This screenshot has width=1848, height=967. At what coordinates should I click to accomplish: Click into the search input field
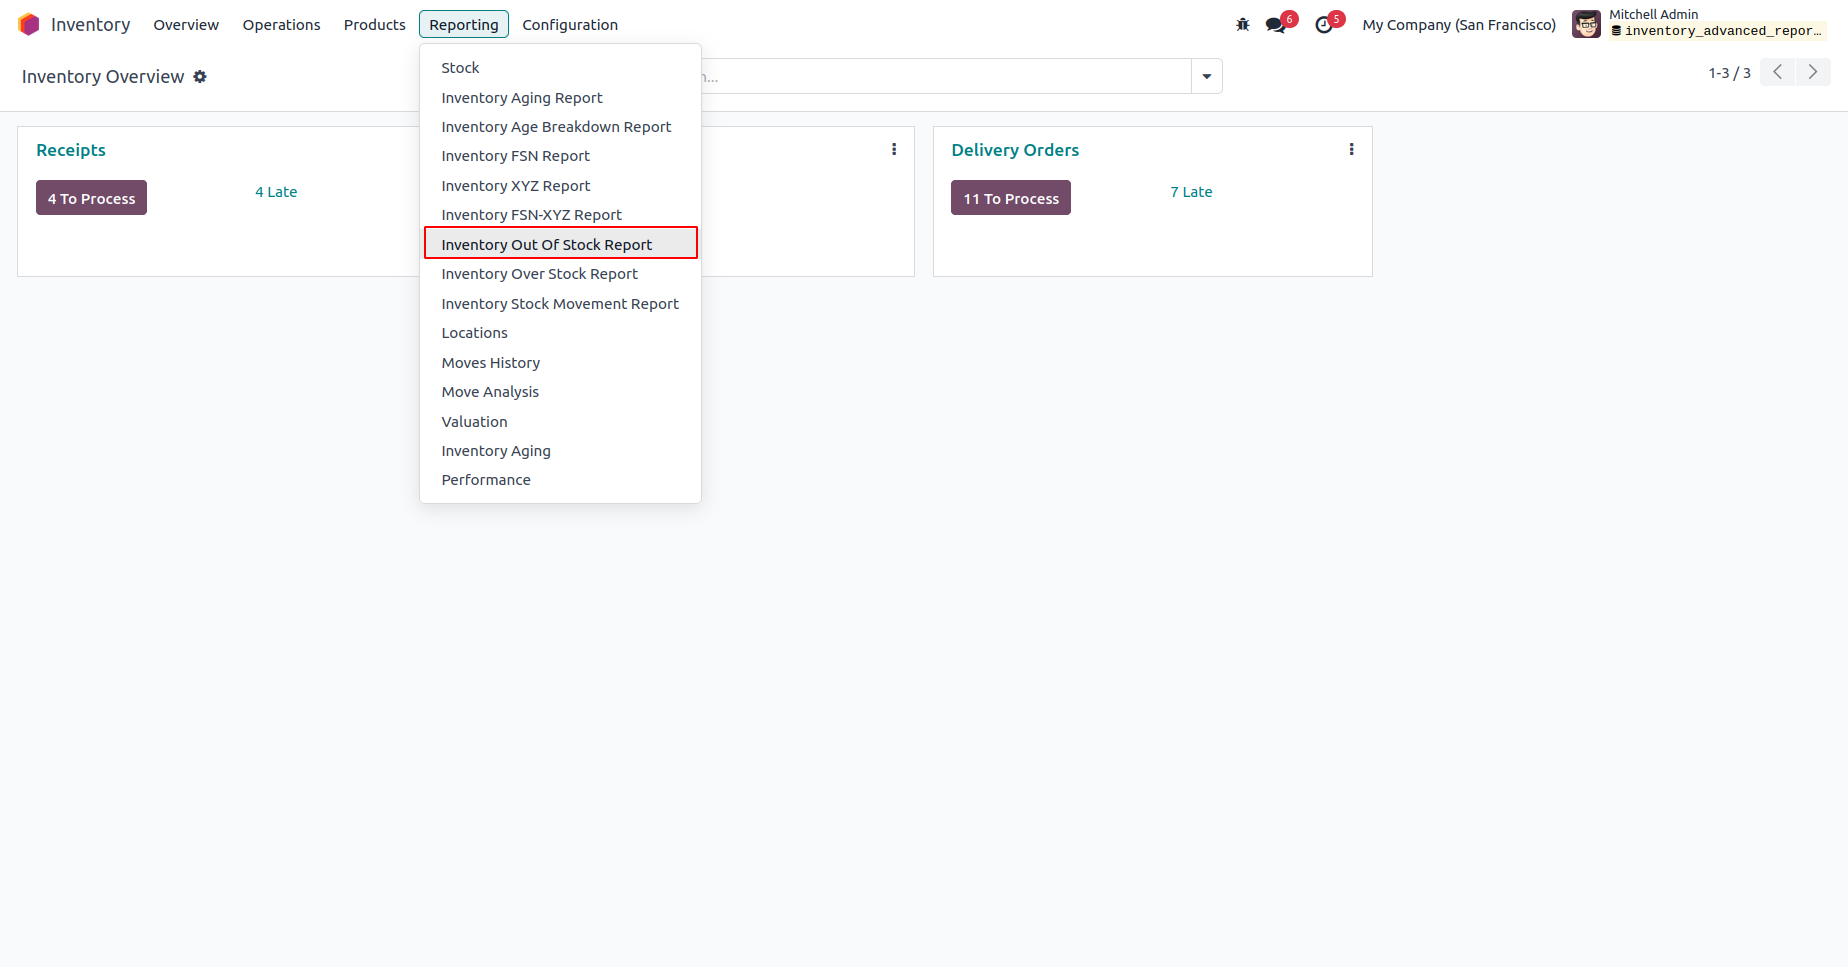coord(945,76)
